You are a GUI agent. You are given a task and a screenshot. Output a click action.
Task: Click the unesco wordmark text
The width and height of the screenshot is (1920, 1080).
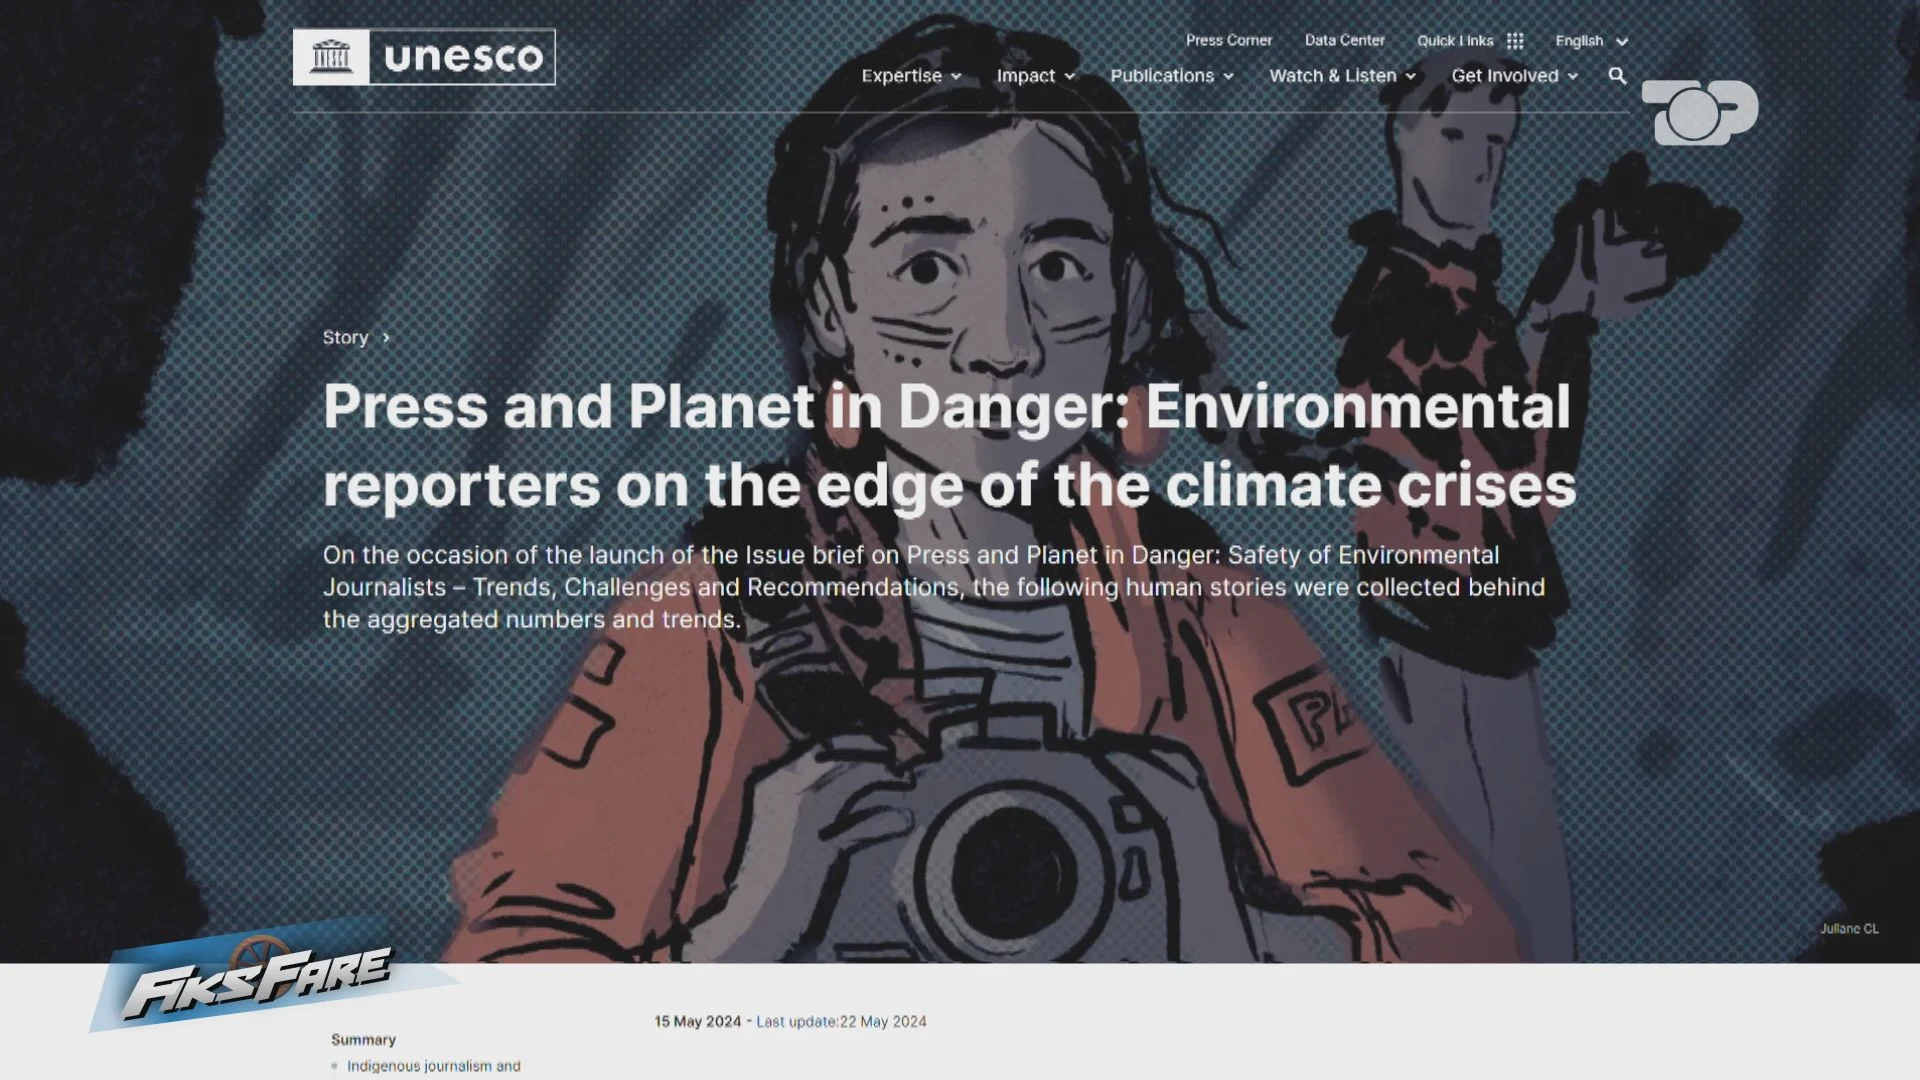[x=463, y=57]
